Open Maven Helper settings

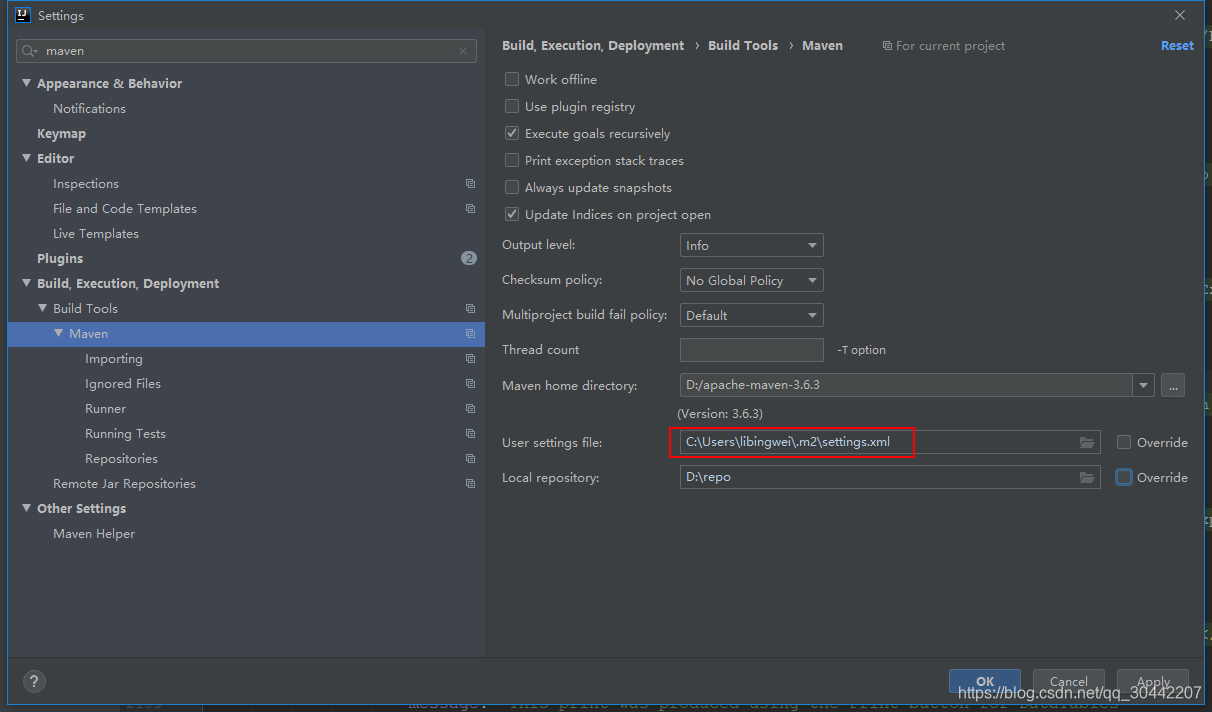click(94, 534)
